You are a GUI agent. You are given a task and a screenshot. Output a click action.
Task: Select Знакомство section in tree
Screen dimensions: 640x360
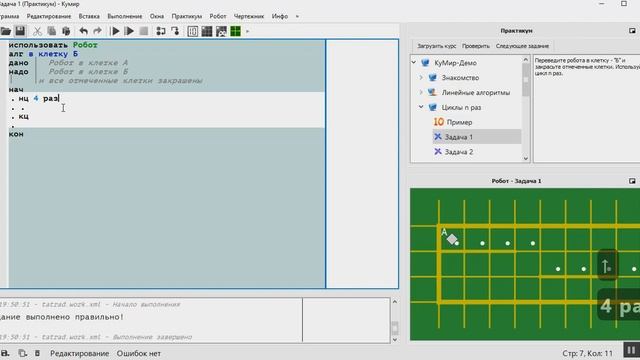click(460, 78)
